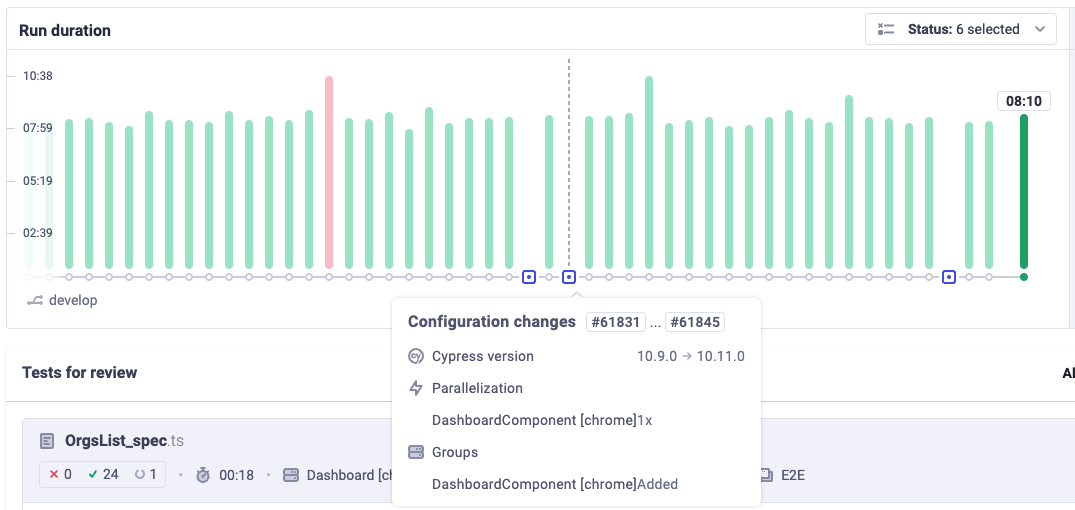Click the status list icon in the filter
Screen dimensions: 1075x510
click(x=885, y=29)
